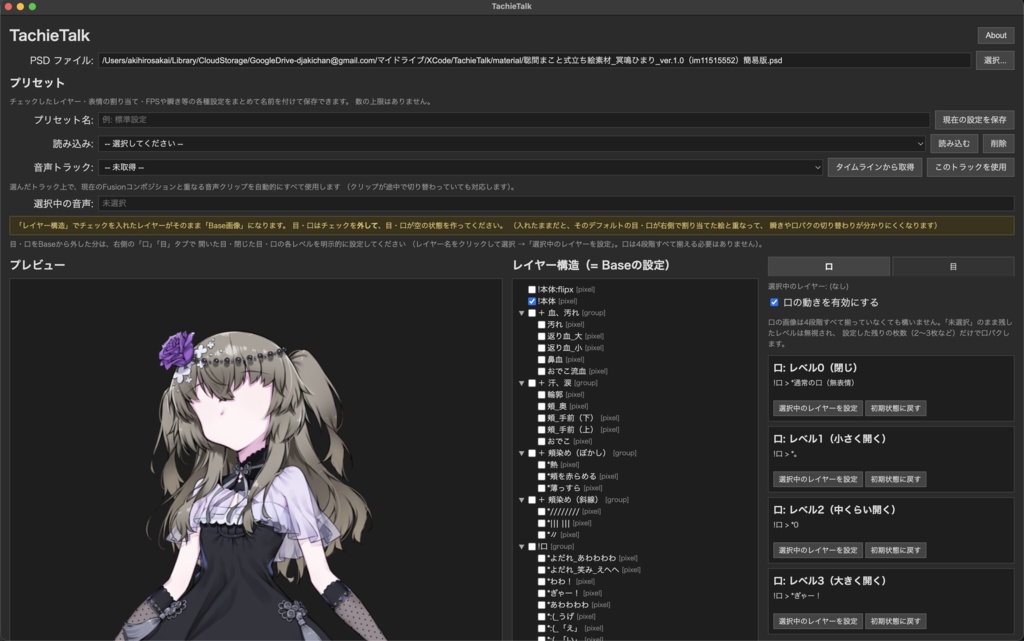Click the PSD file path field

534,60
